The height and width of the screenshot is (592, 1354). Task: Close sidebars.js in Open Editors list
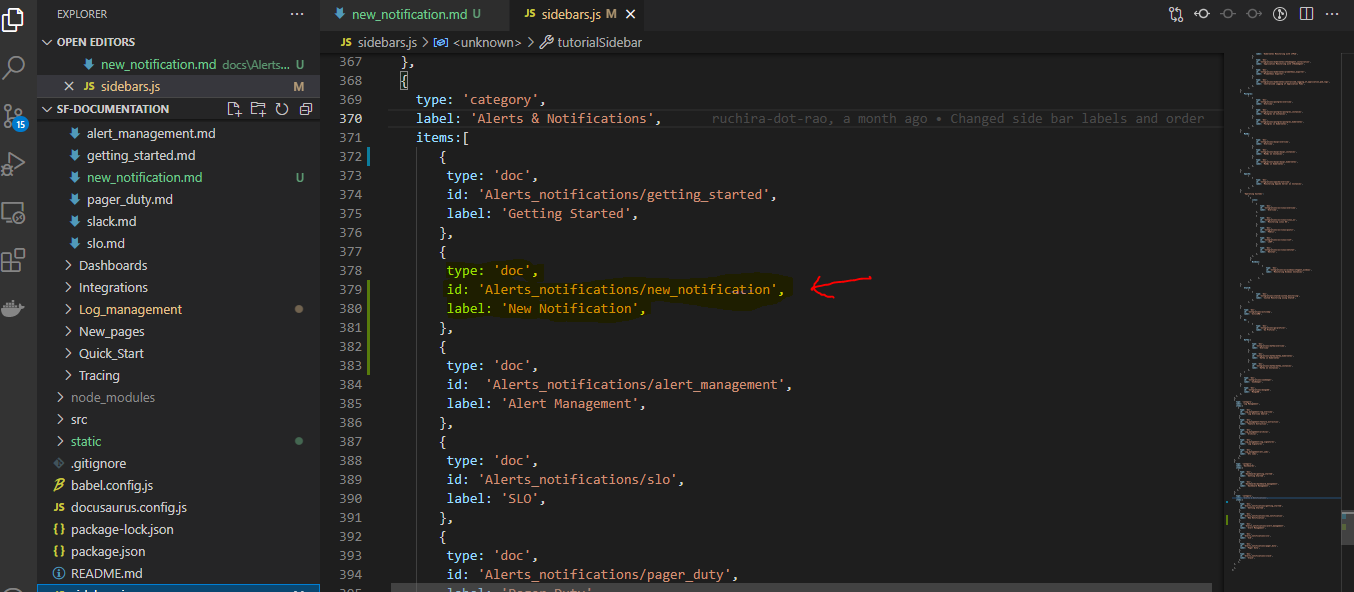68,86
